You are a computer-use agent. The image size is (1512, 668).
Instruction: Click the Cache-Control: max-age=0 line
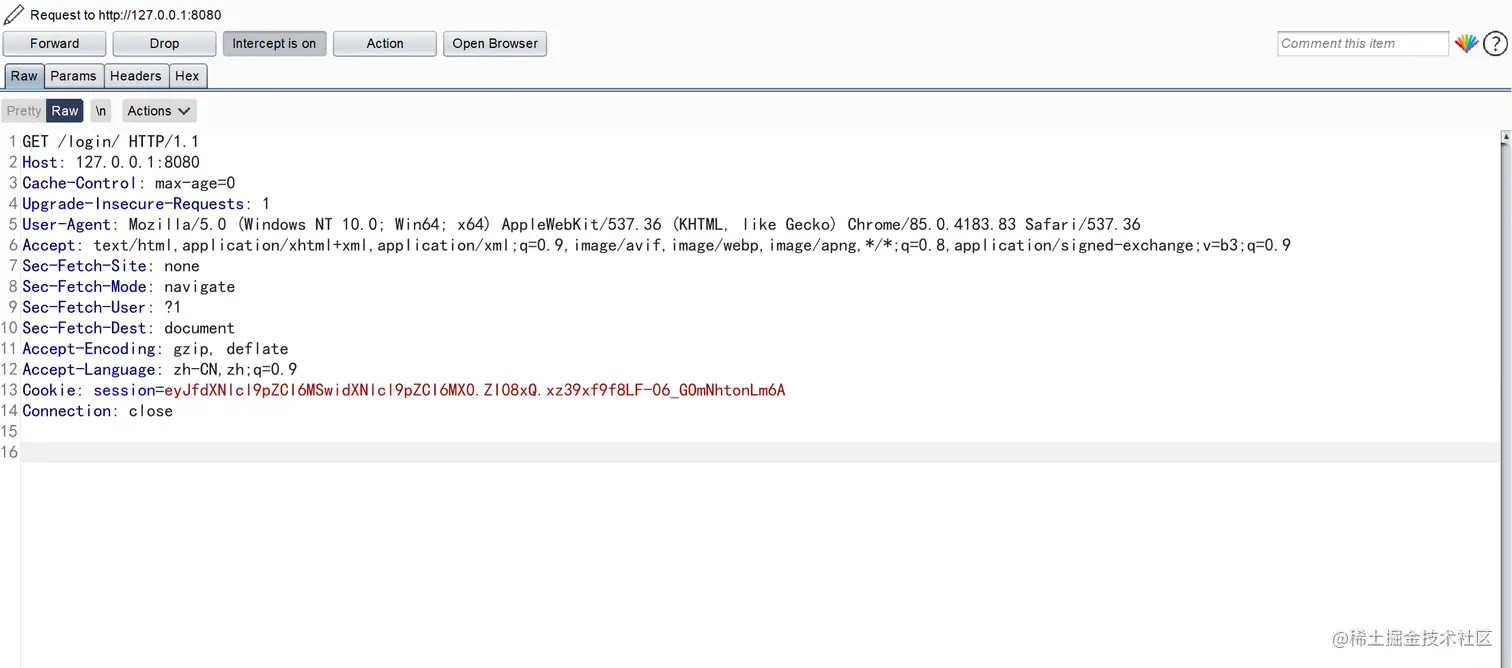(129, 183)
